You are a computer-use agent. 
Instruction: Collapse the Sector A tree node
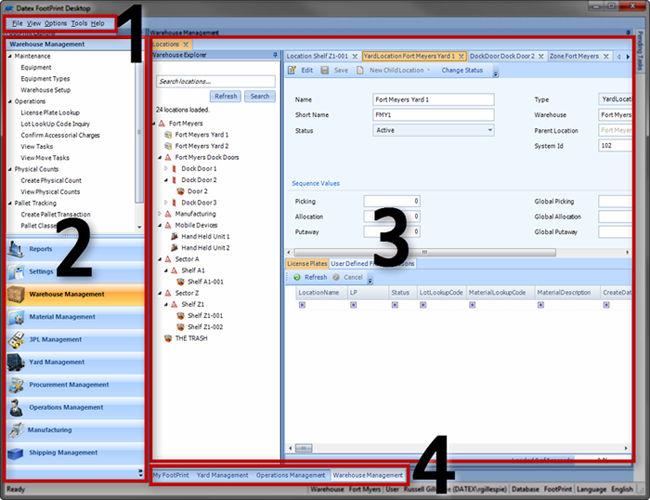[160, 259]
